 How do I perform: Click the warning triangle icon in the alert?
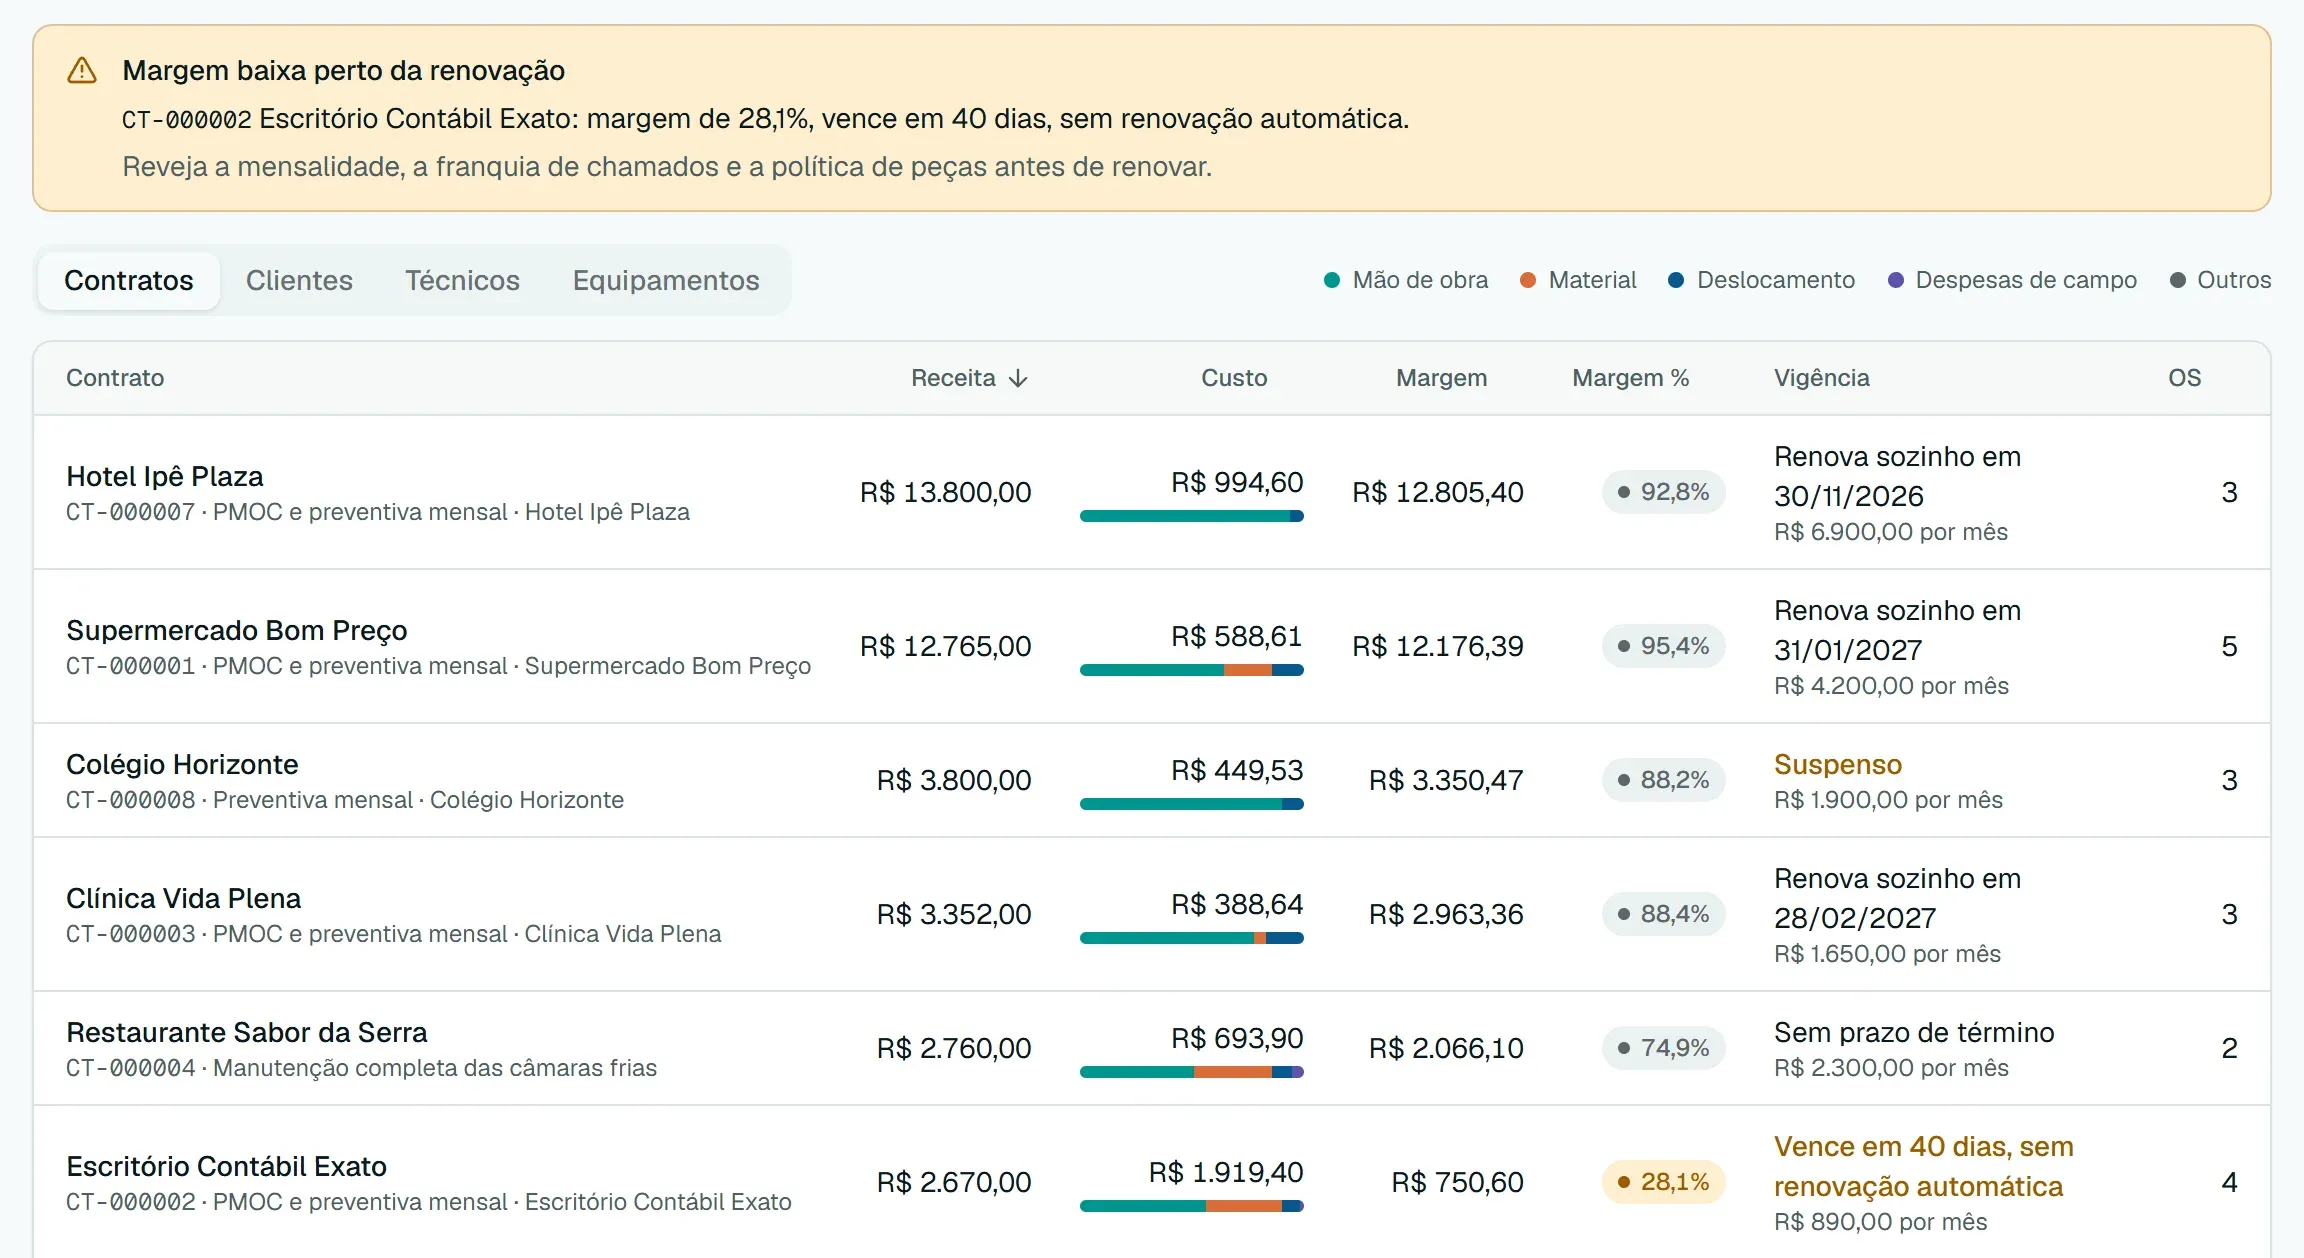pos(81,70)
